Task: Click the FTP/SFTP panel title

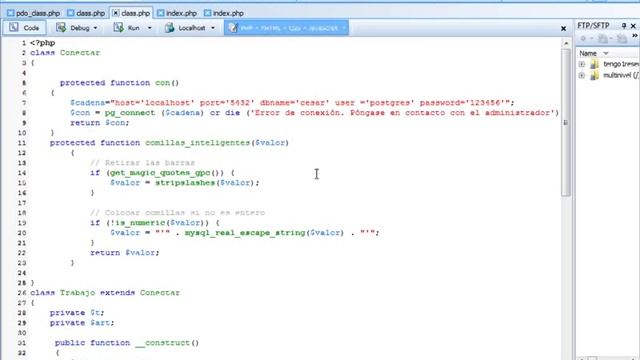Action: 593,26
